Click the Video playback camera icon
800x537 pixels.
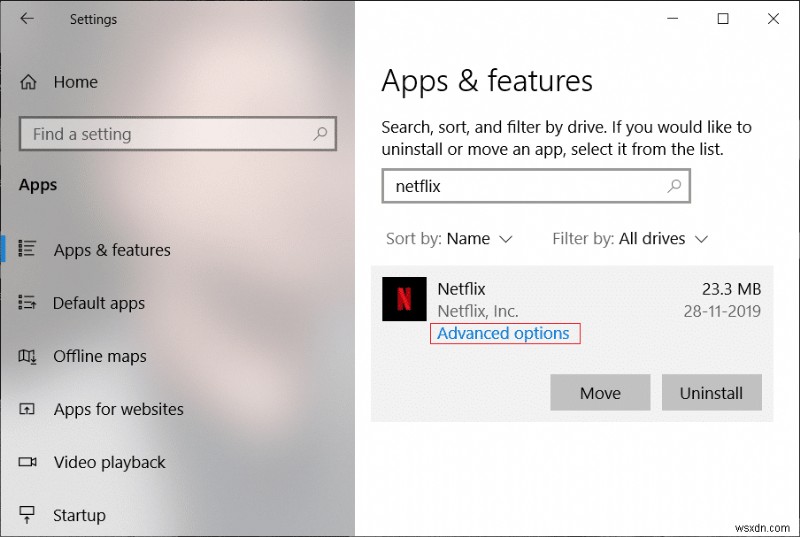pos(28,462)
